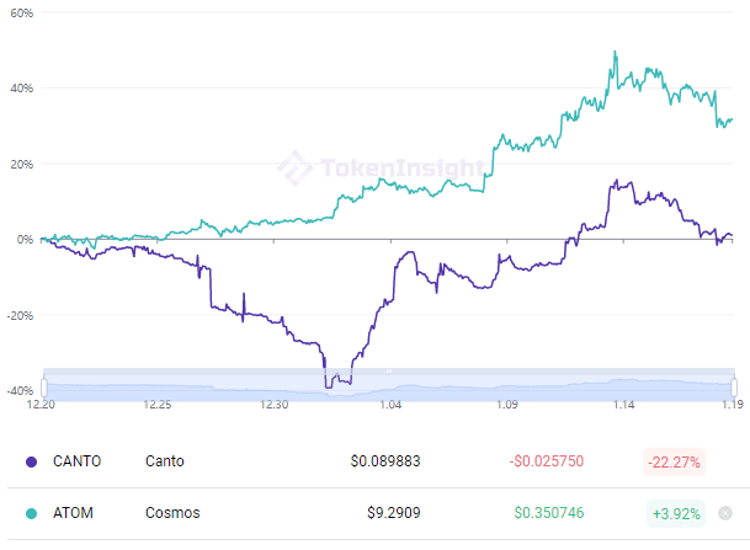
Task: Click the right handle of range slider
Action: [734, 385]
